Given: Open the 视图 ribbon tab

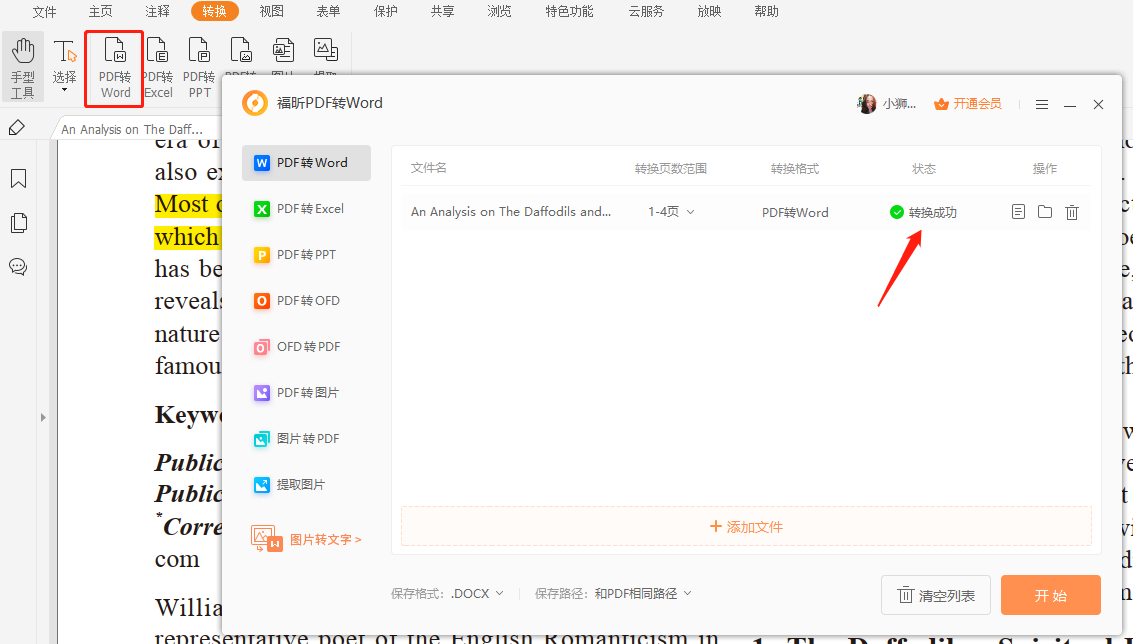Looking at the screenshot, I should tap(272, 12).
